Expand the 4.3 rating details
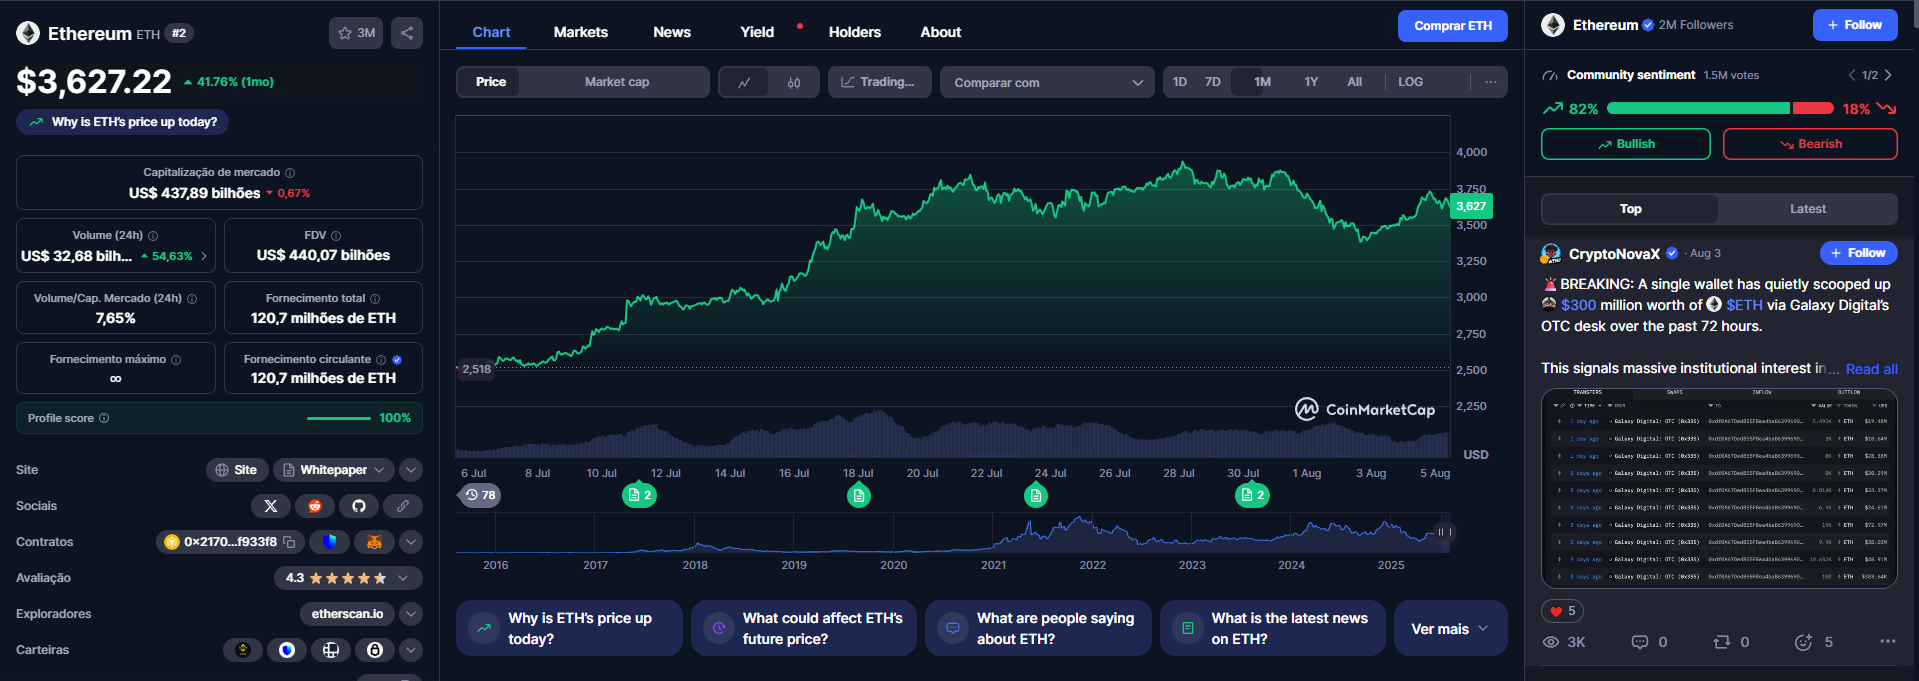Viewport: 1919px width, 681px height. [x=403, y=578]
